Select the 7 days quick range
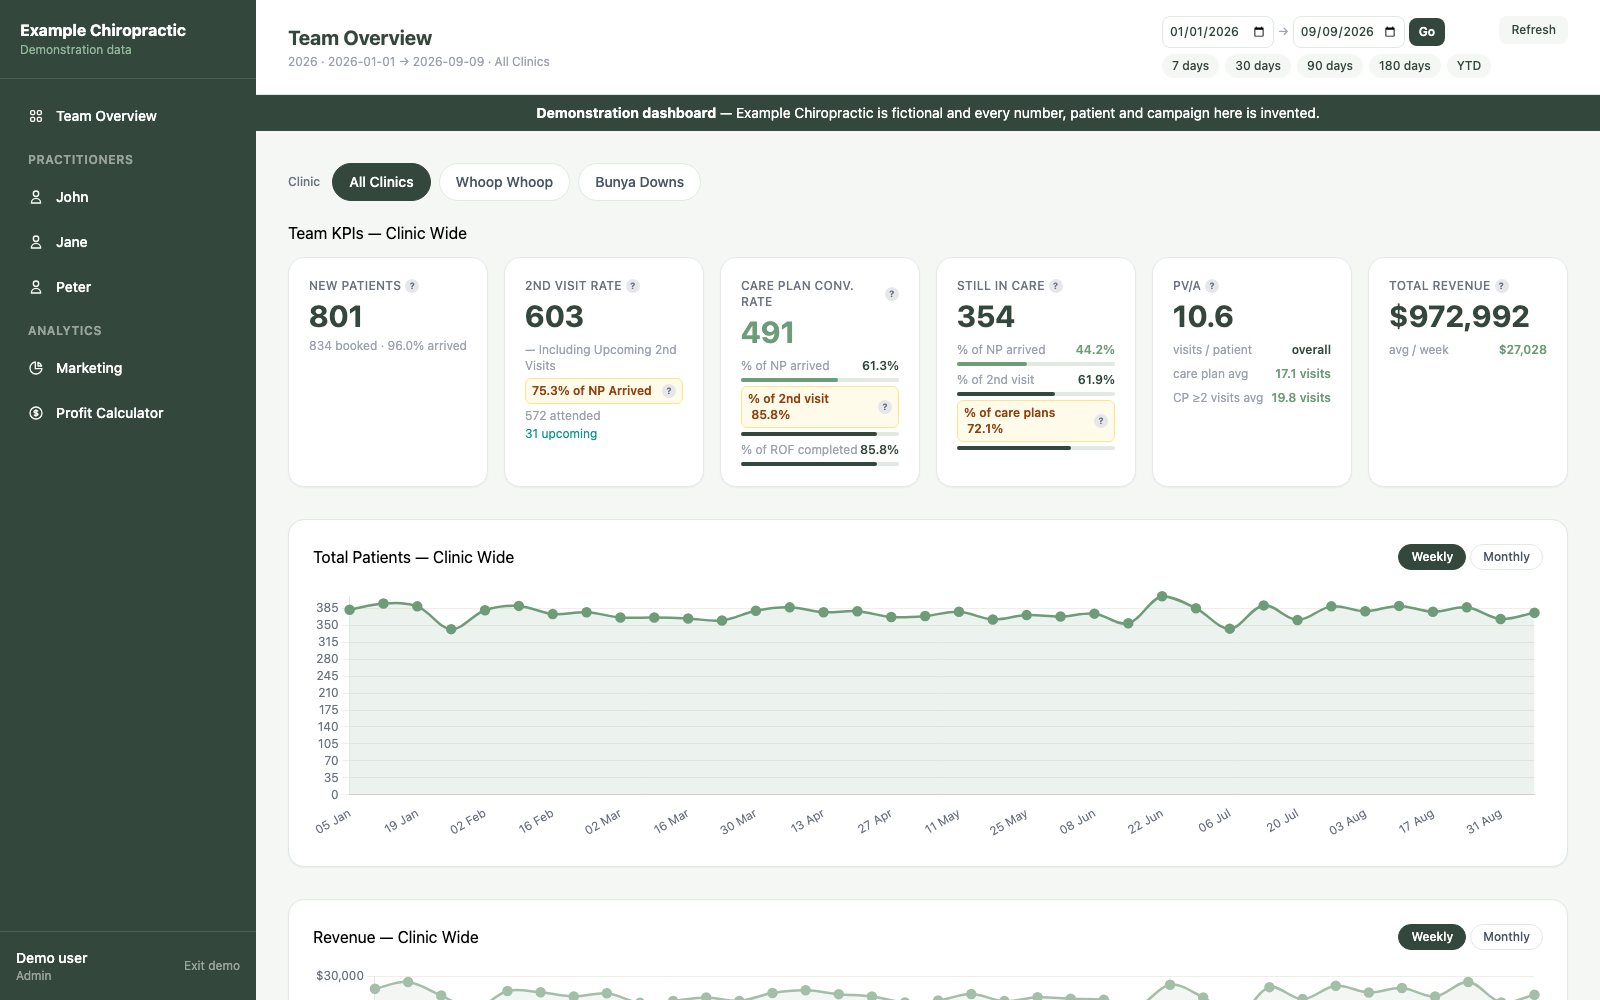Viewport: 1600px width, 1000px height. pyautogui.click(x=1190, y=66)
